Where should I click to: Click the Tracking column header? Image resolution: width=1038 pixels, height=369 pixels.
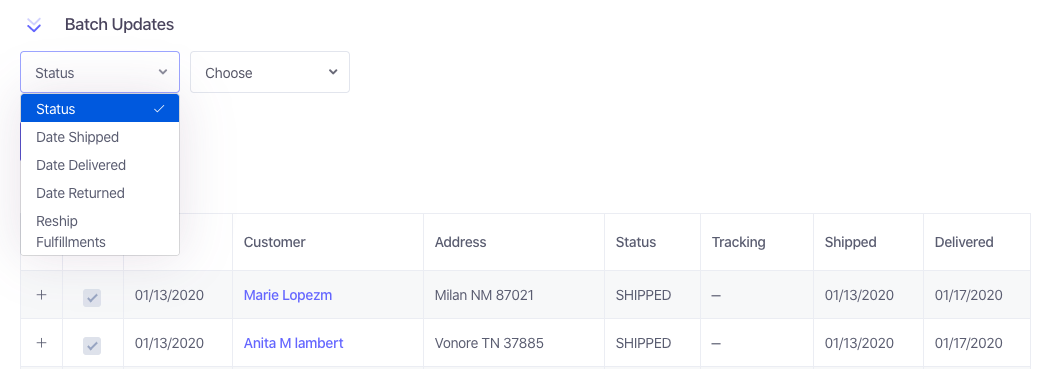[x=739, y=242]
